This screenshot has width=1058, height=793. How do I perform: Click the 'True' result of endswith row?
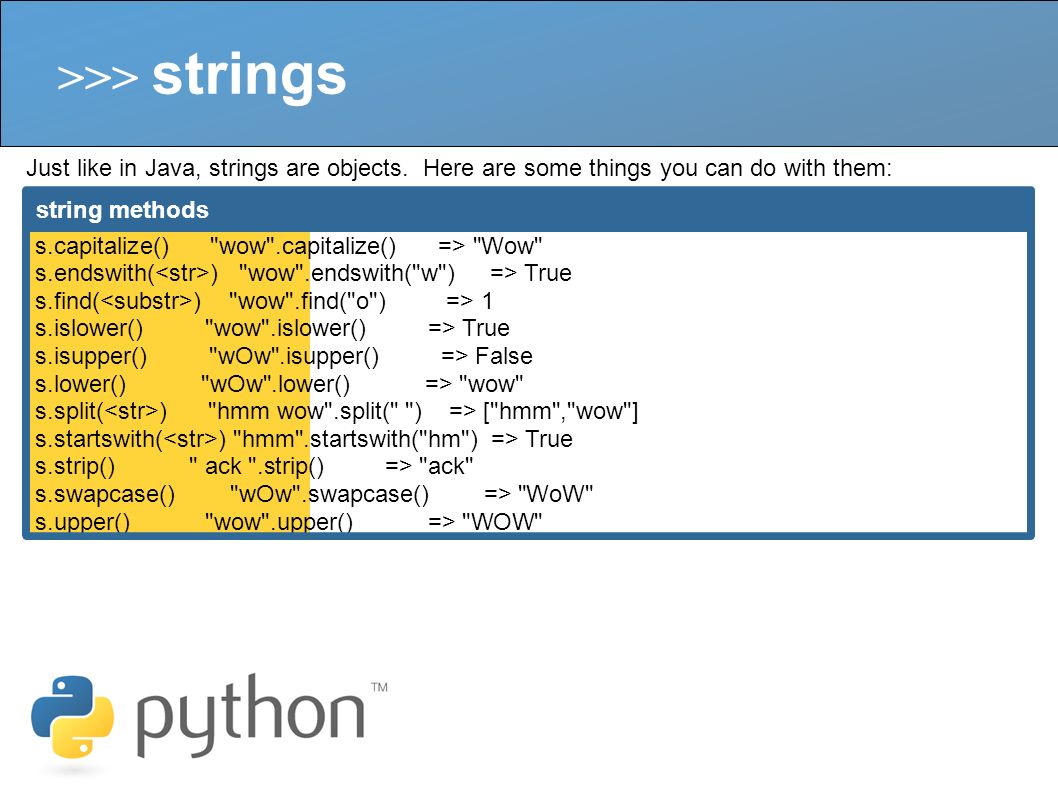(x=548, y=273)
